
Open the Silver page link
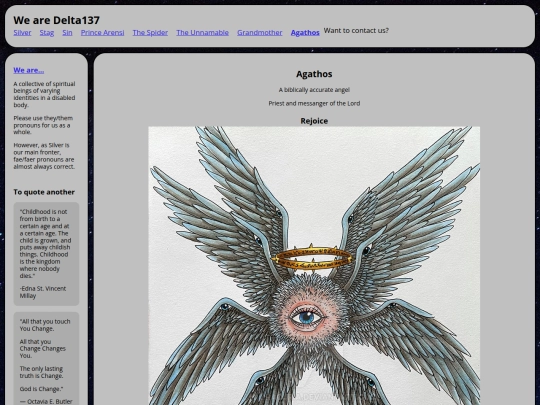(x=22, y=32)
